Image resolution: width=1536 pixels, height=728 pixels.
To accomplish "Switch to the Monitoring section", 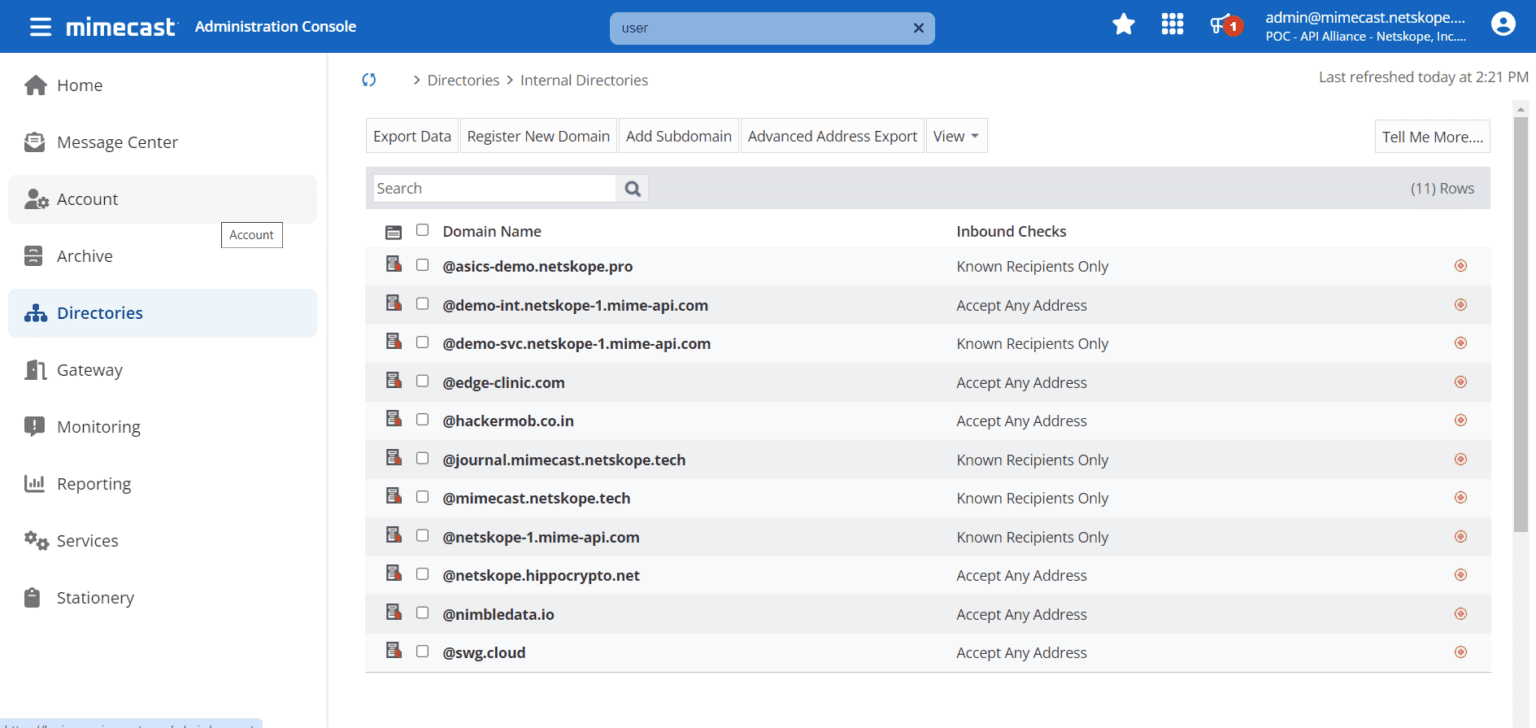I will coord(99,426).
